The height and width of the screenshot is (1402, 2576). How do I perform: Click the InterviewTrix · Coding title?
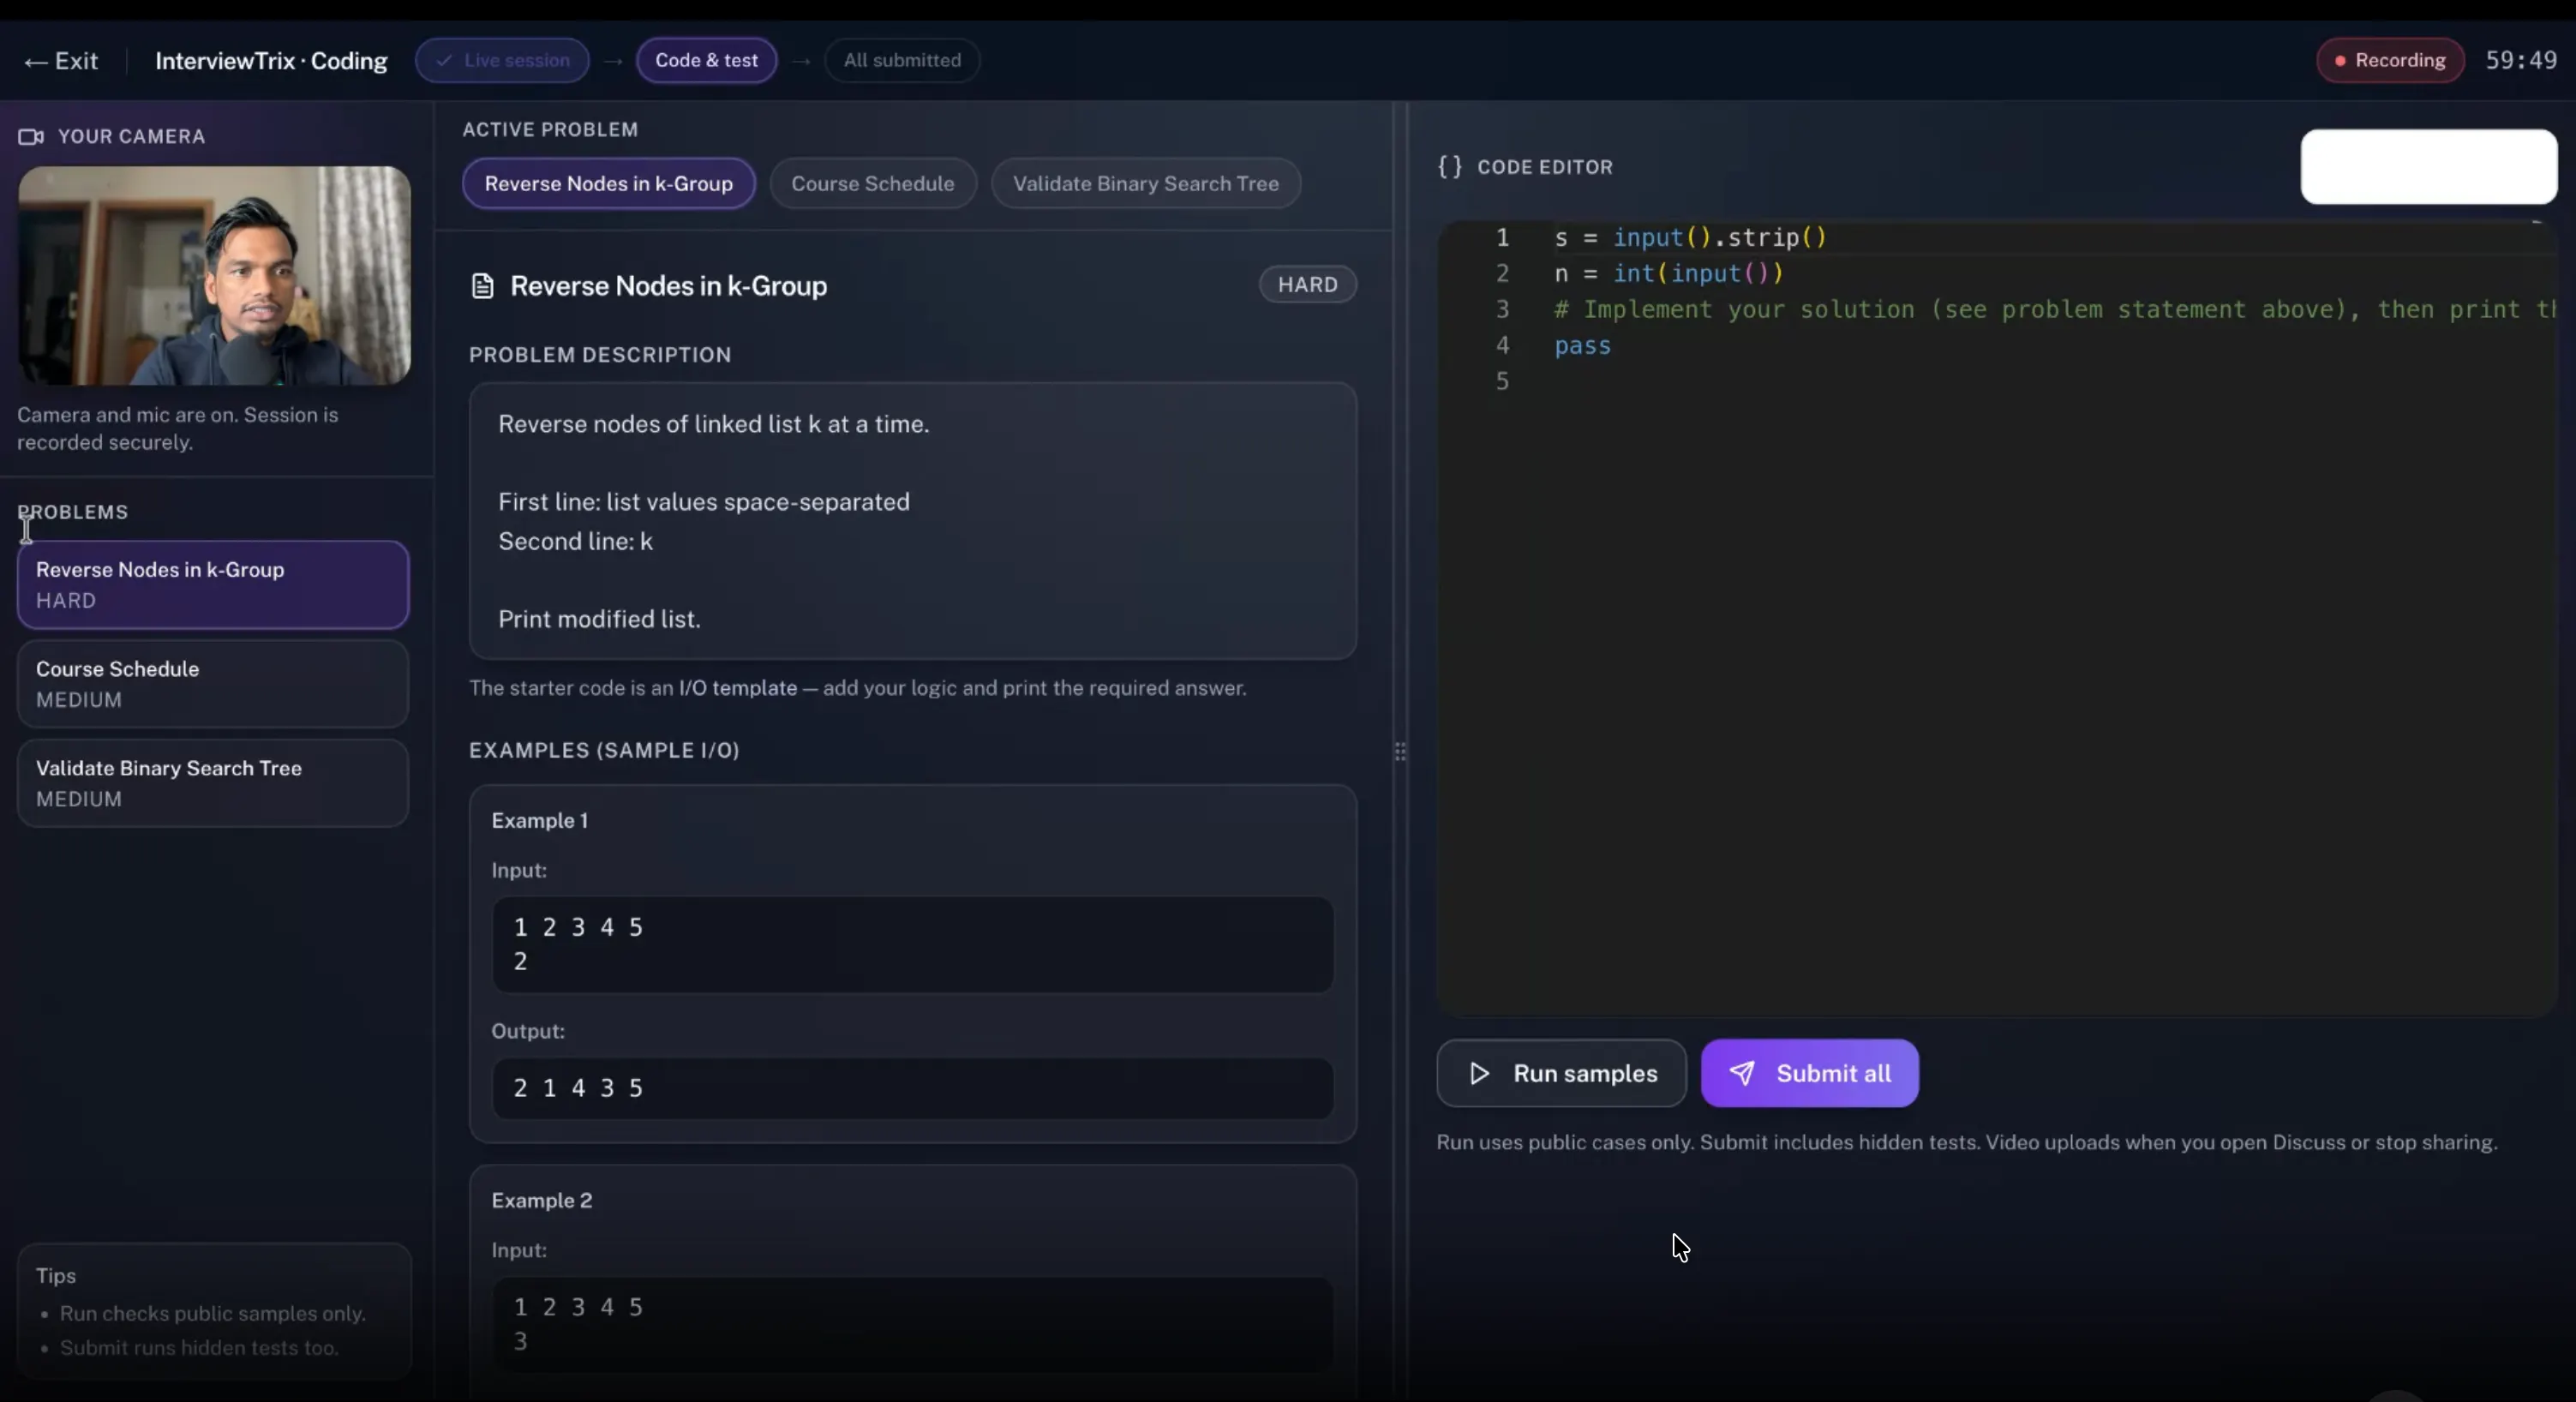tap(271, 61)
